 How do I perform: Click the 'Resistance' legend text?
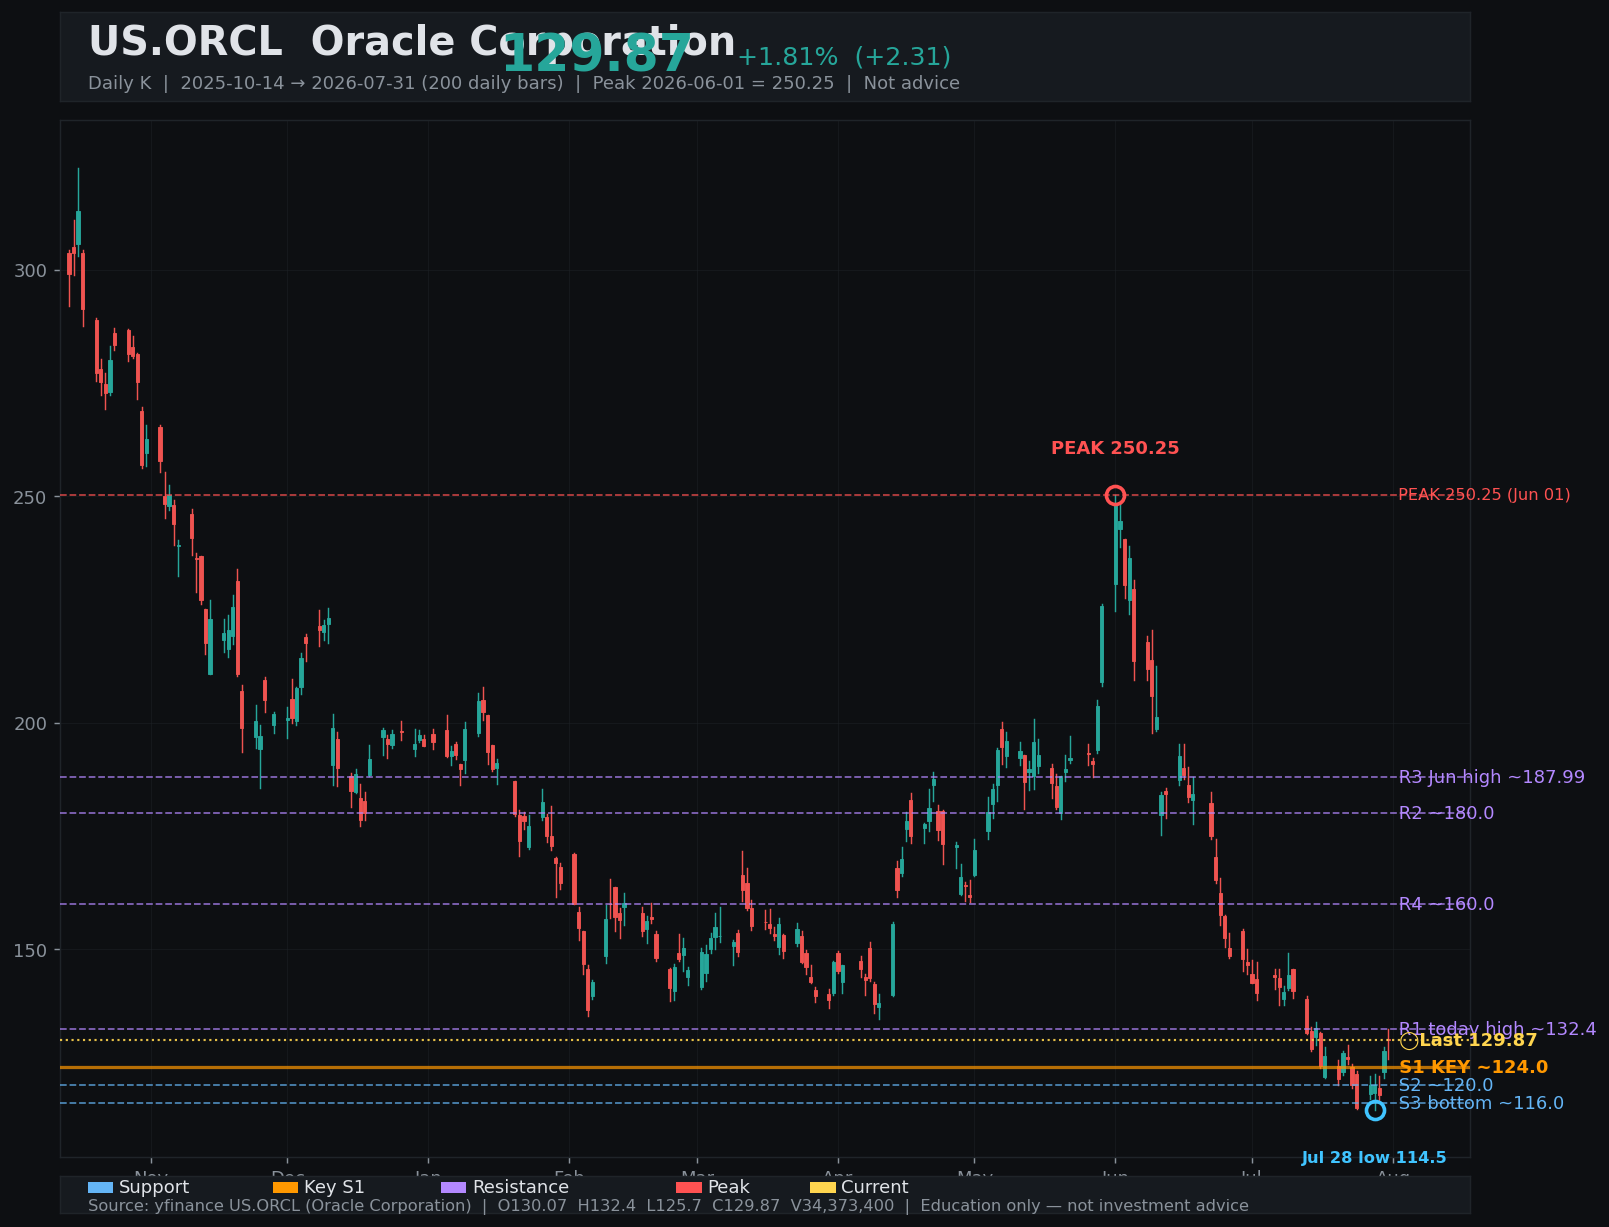click(x=521, y=1187)
